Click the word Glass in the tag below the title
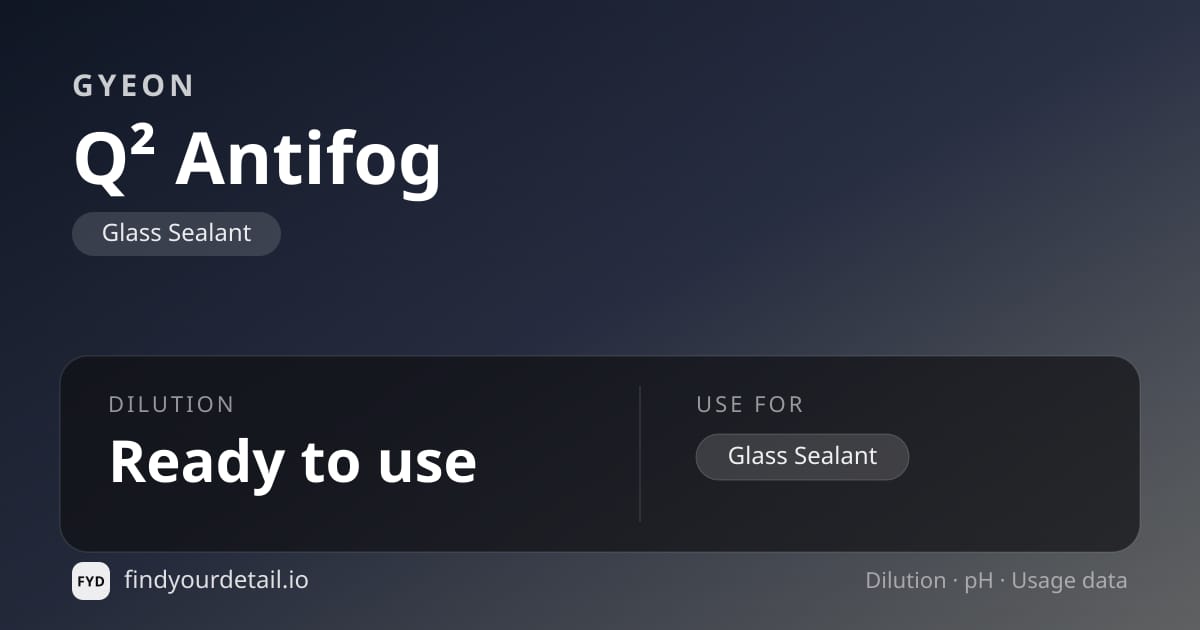 (x=131, y=234)
